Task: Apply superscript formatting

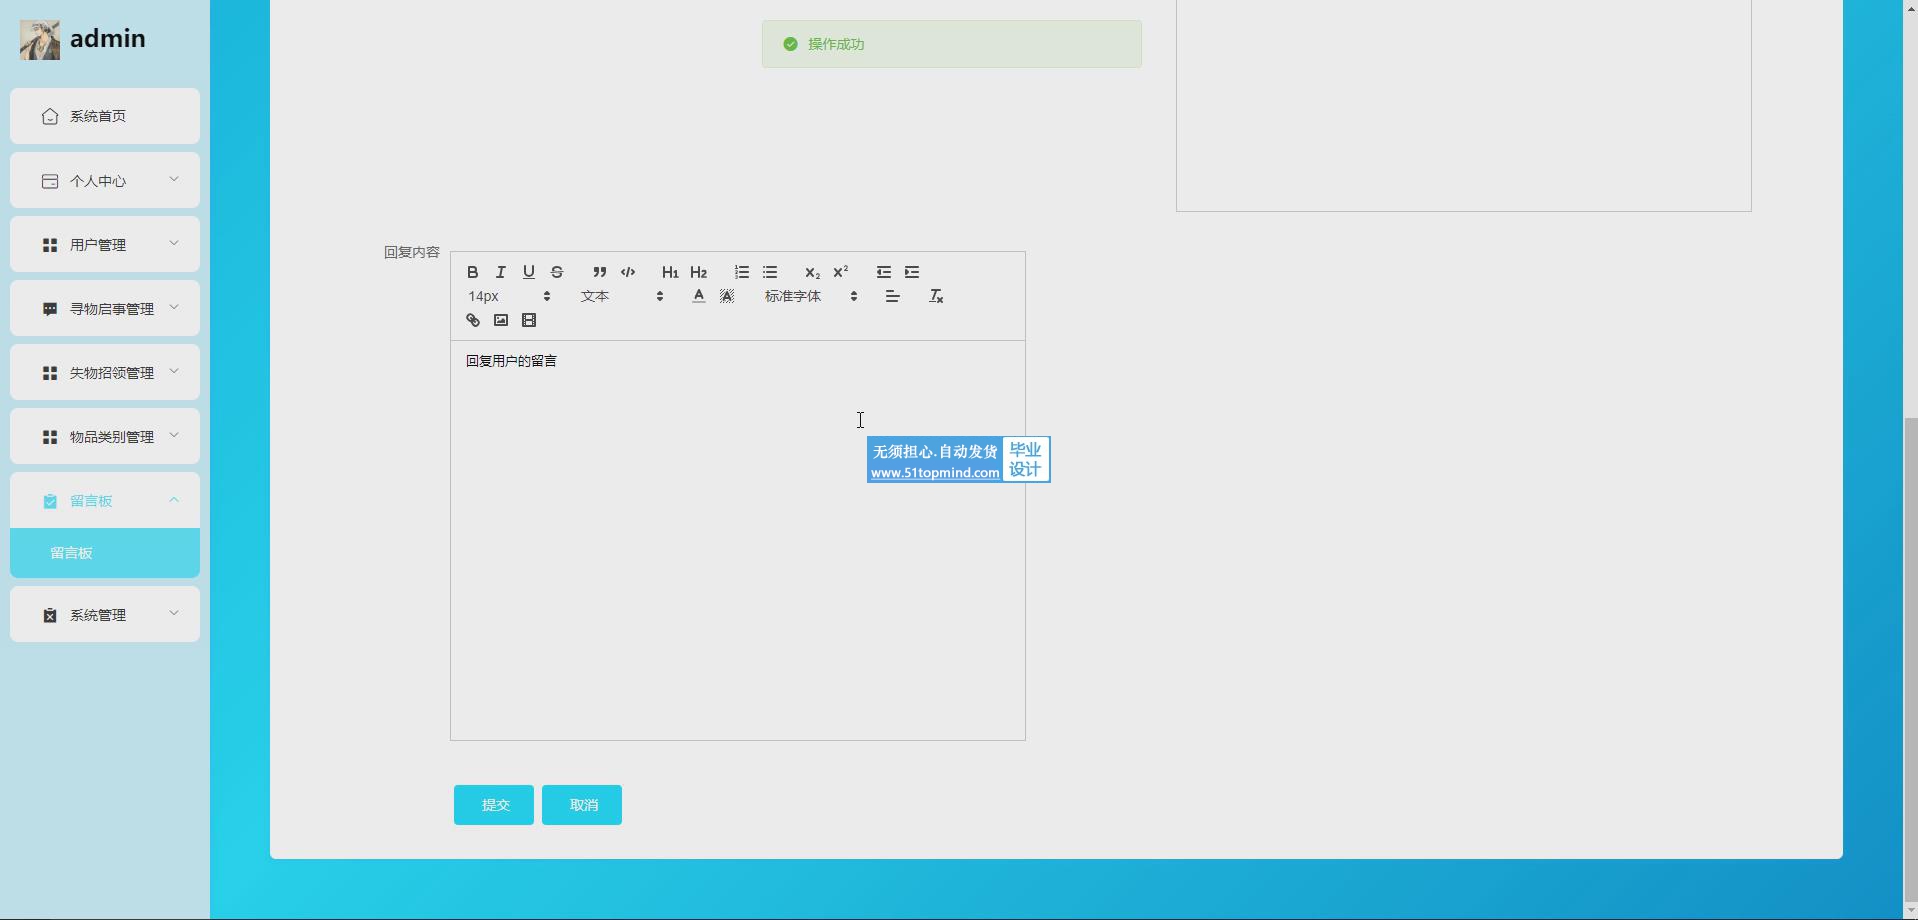Action: pos(841,272)
